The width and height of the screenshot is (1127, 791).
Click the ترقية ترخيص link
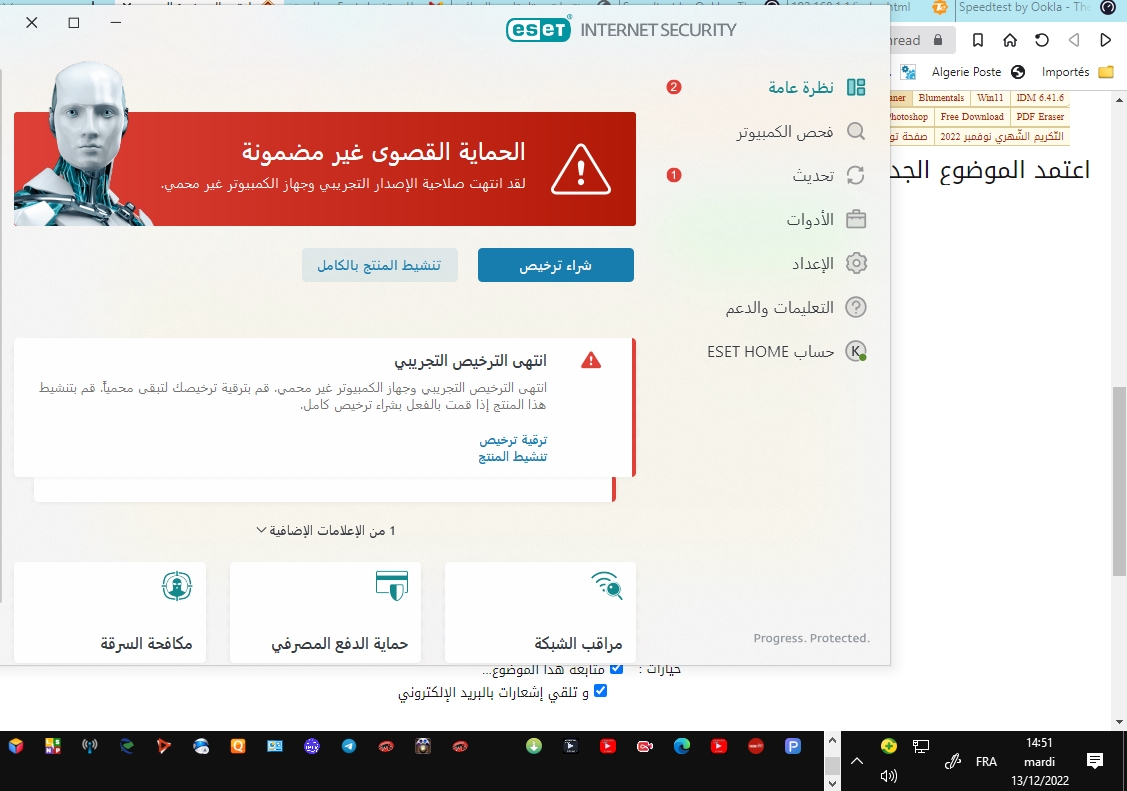tap(513, 439)
